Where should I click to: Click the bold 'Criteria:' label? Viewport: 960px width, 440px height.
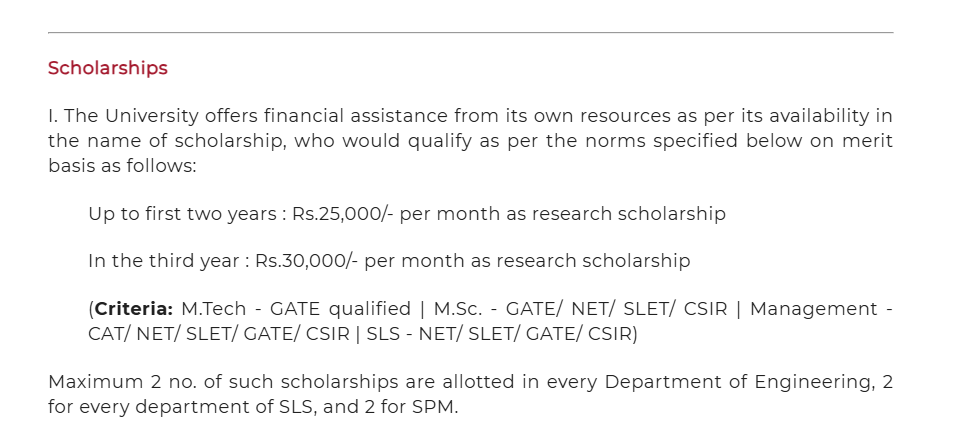click(134, 309)
